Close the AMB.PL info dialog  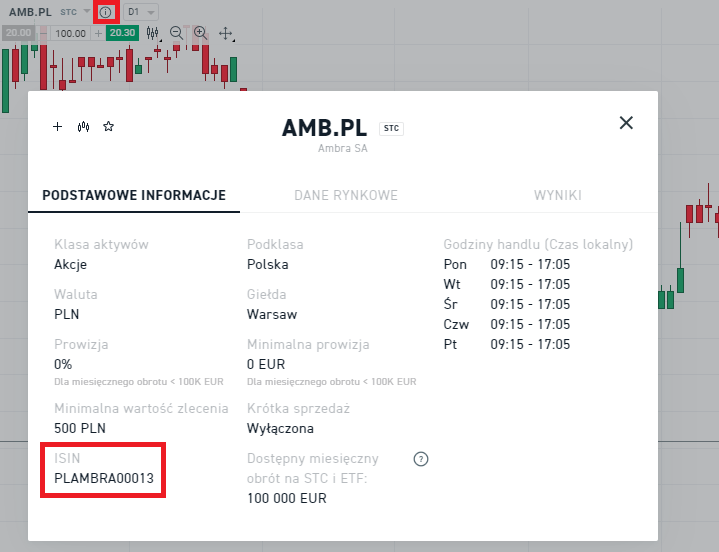pyautogui.click(x=626, y=123)
